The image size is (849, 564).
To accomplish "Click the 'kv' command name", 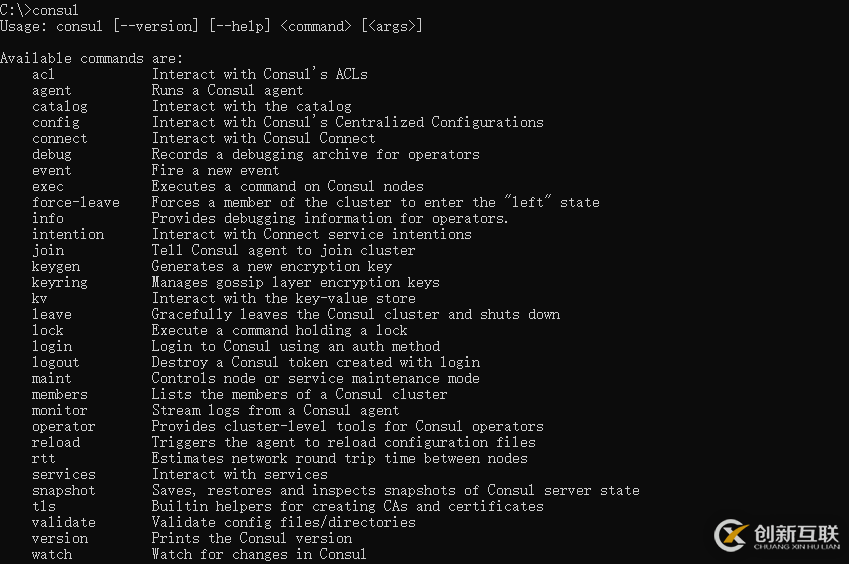I will coord(40,298).
